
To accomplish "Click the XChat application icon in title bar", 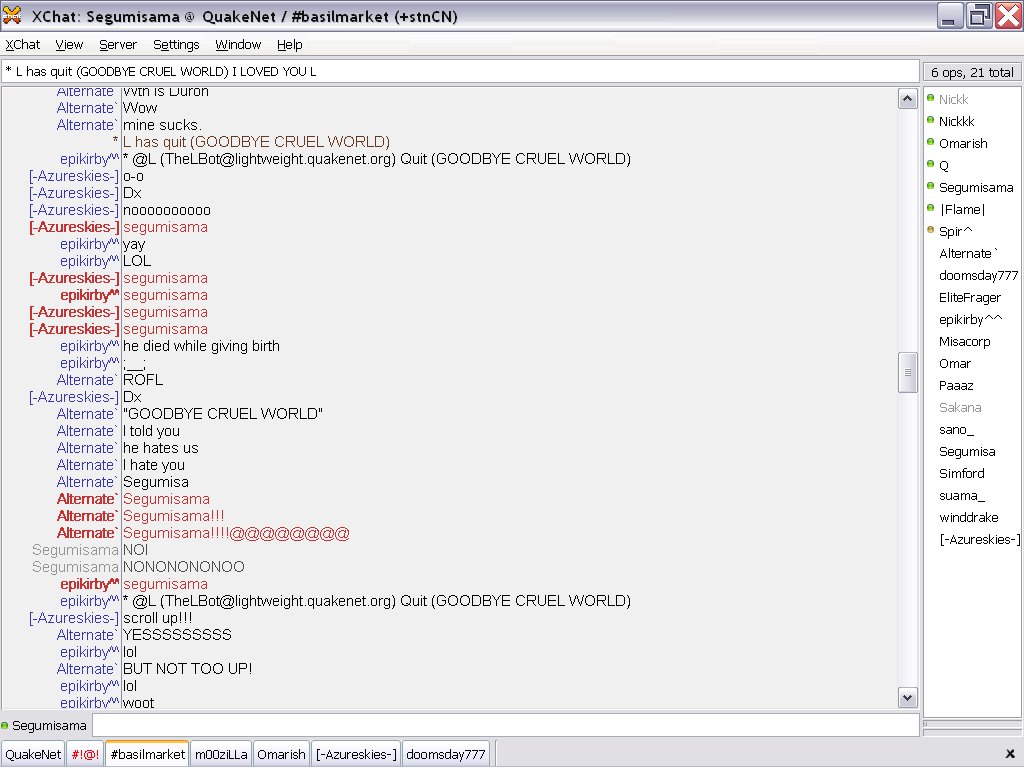I will (13, 16).
